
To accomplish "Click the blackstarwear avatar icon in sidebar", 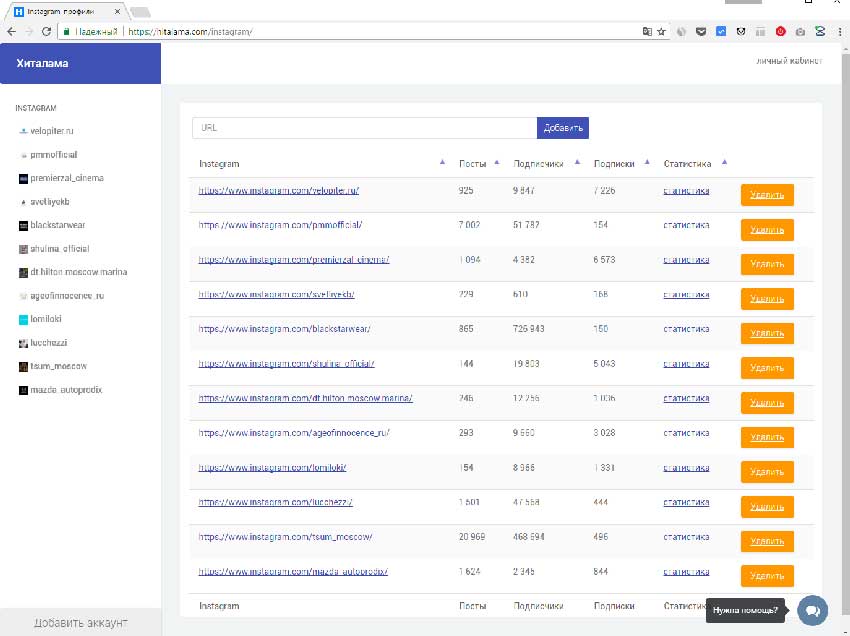I will [x=24, y=225].
